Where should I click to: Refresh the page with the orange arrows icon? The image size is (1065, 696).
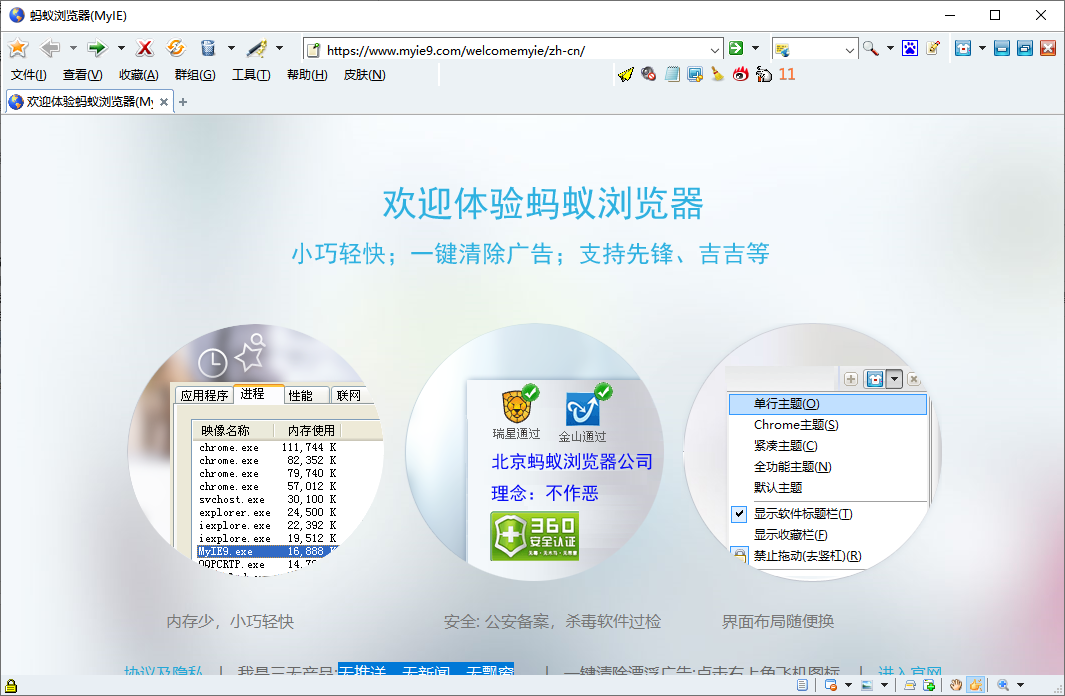[176, 48]
